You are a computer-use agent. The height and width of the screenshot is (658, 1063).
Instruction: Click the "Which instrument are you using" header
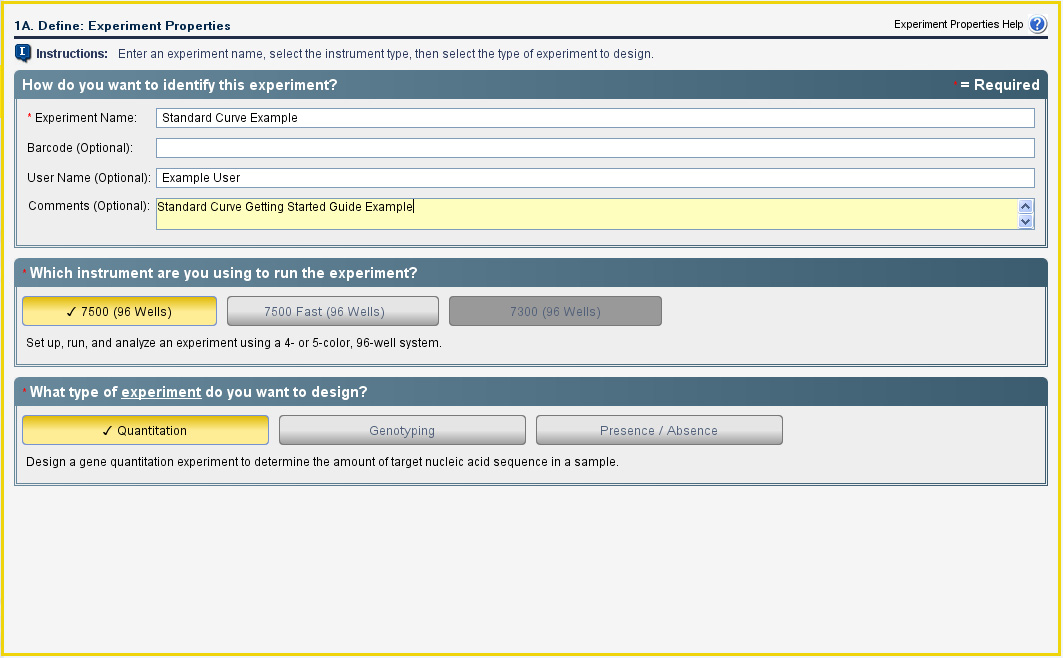tap(223, 273)
